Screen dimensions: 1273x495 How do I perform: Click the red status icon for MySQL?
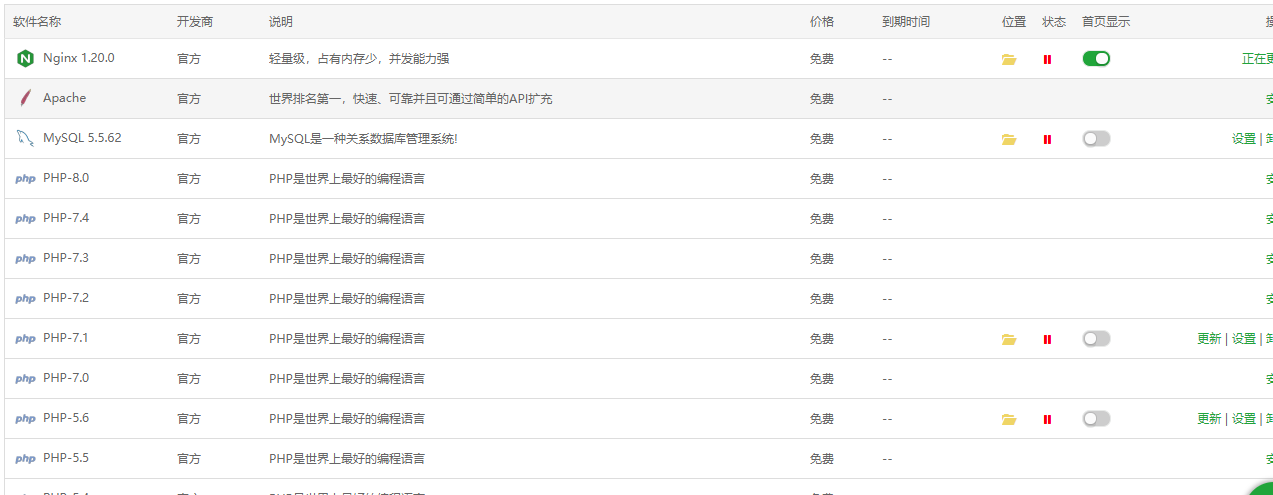pos(1047,140)
